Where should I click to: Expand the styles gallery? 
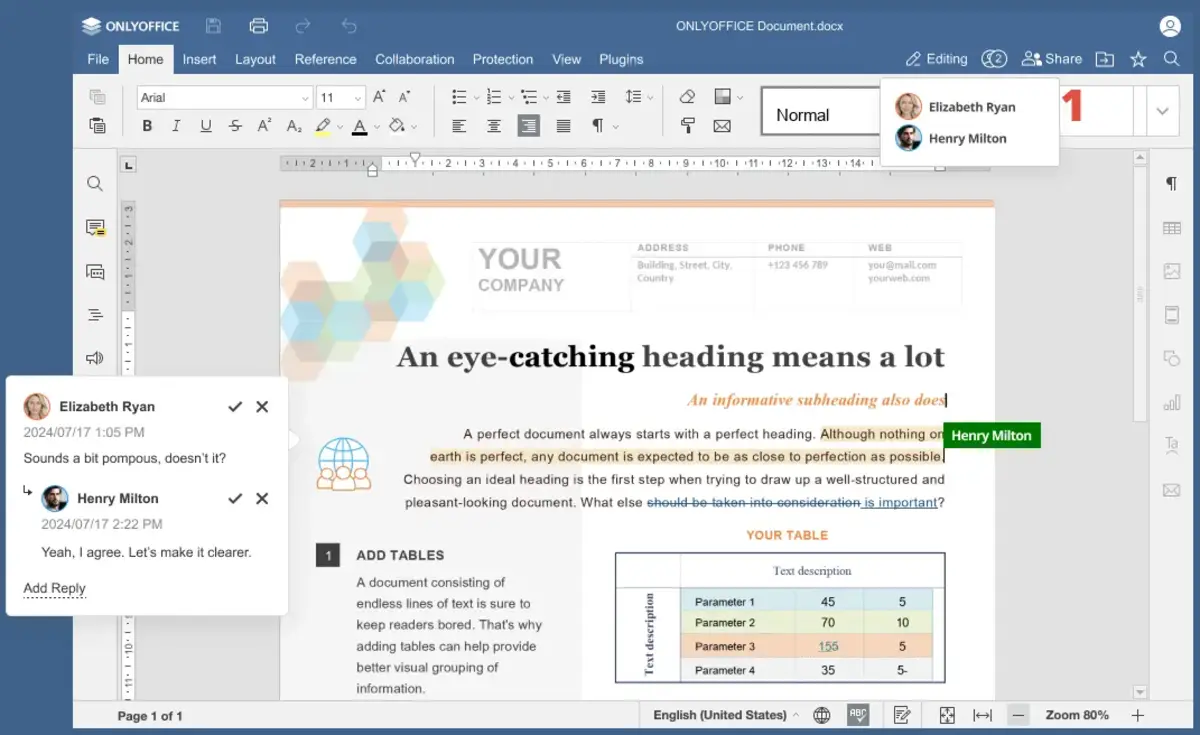coord(1162,111)
